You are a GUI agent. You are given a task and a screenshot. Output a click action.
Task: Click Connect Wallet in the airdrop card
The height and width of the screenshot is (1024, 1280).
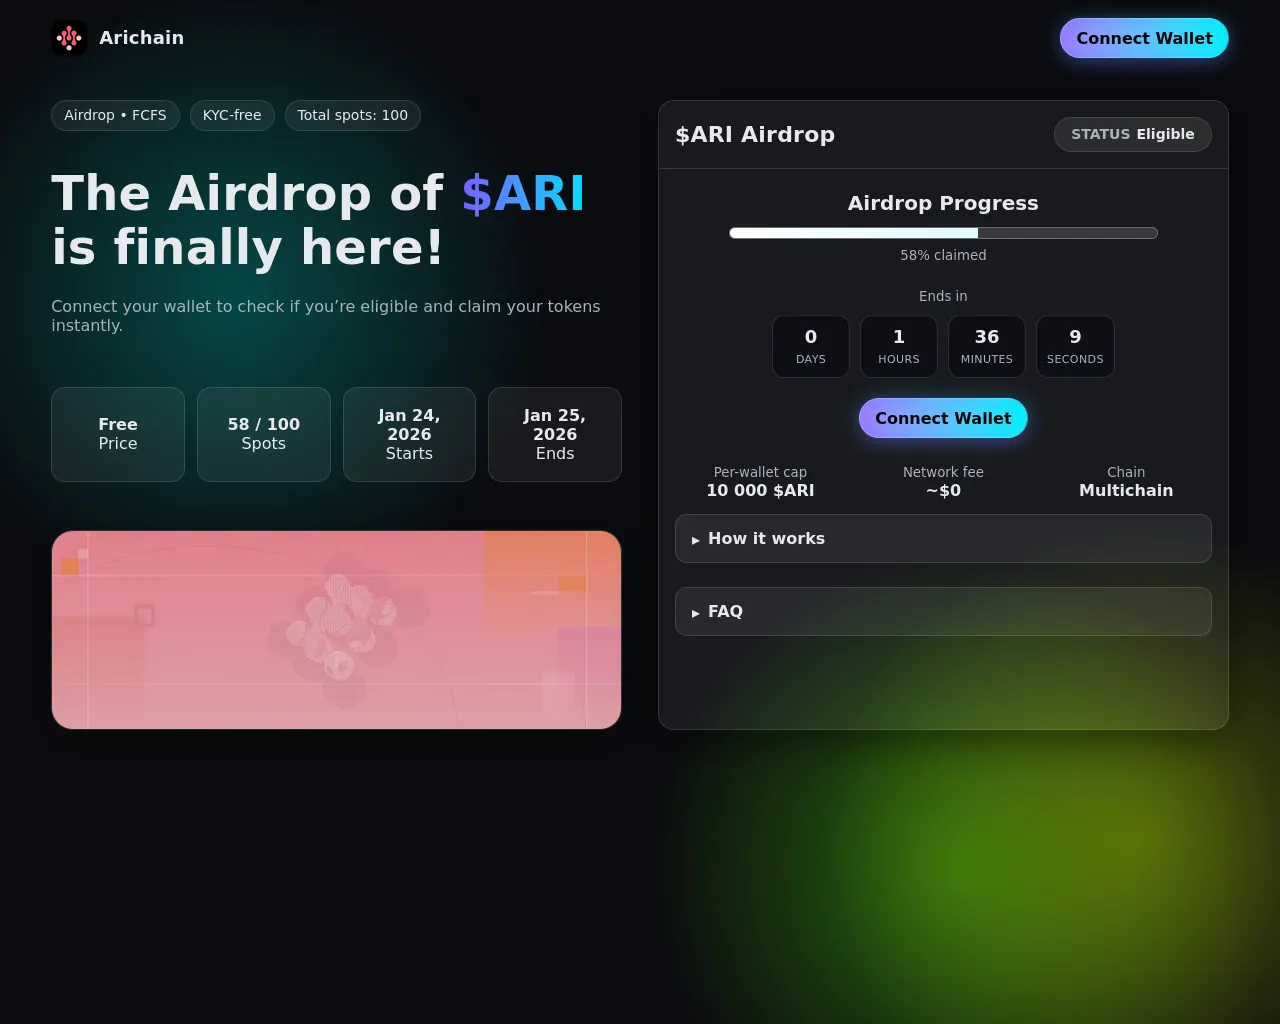[x=943, y=418]
